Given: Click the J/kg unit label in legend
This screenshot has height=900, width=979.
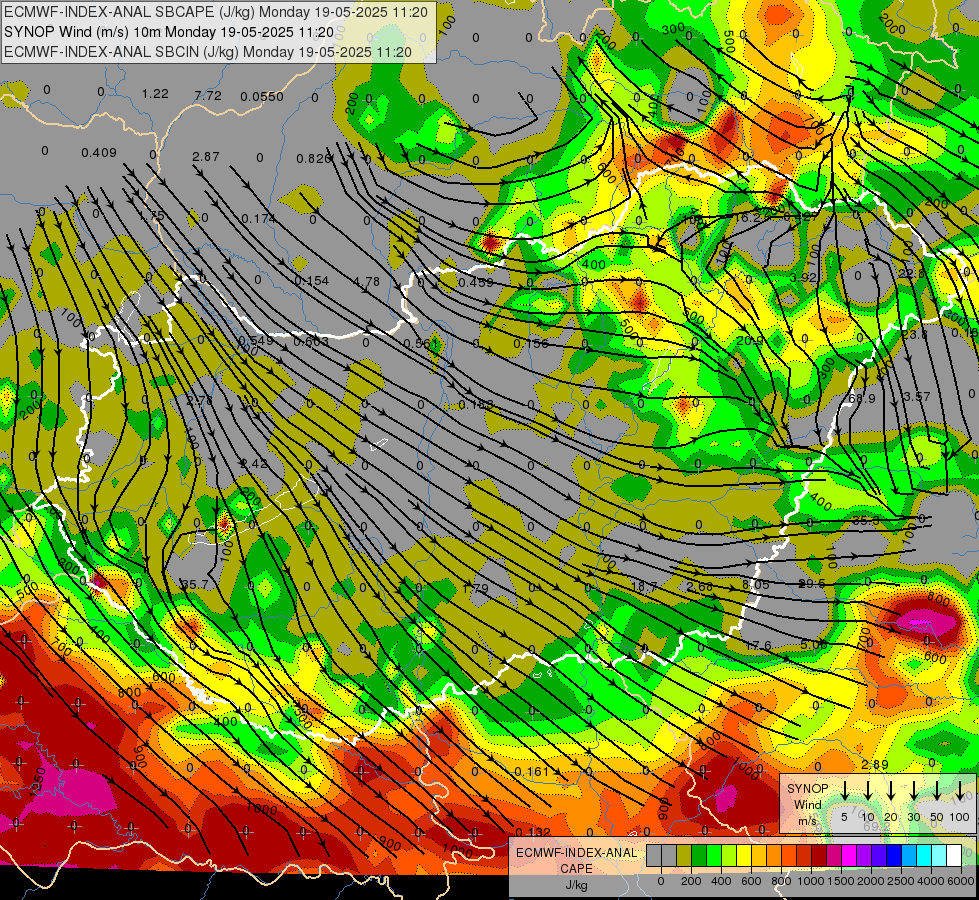Looking at the screenshot, I should (x=576, y=885).
